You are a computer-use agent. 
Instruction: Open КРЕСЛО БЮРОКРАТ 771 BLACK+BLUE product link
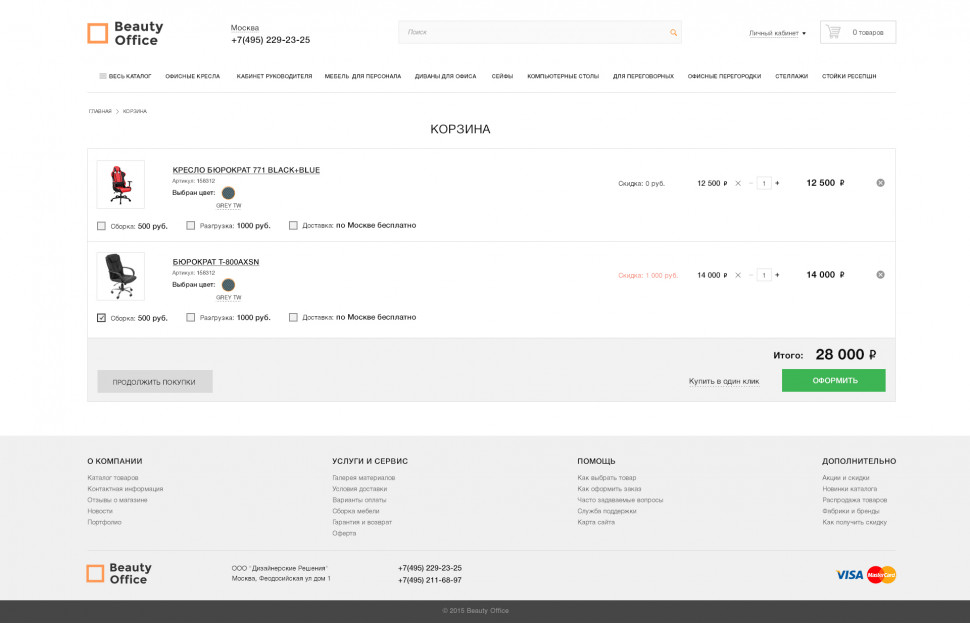[x=246, y=170]
